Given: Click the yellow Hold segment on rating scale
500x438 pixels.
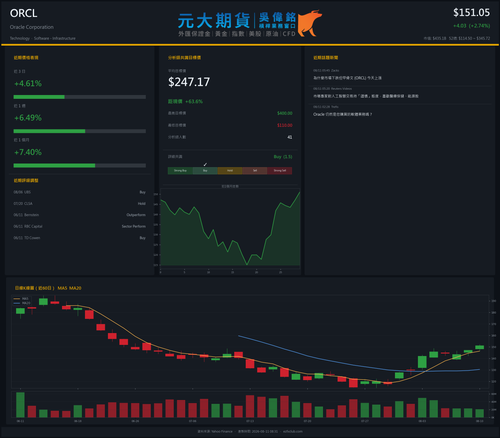Looking at the screenshot, I should (x=230, y=171).
